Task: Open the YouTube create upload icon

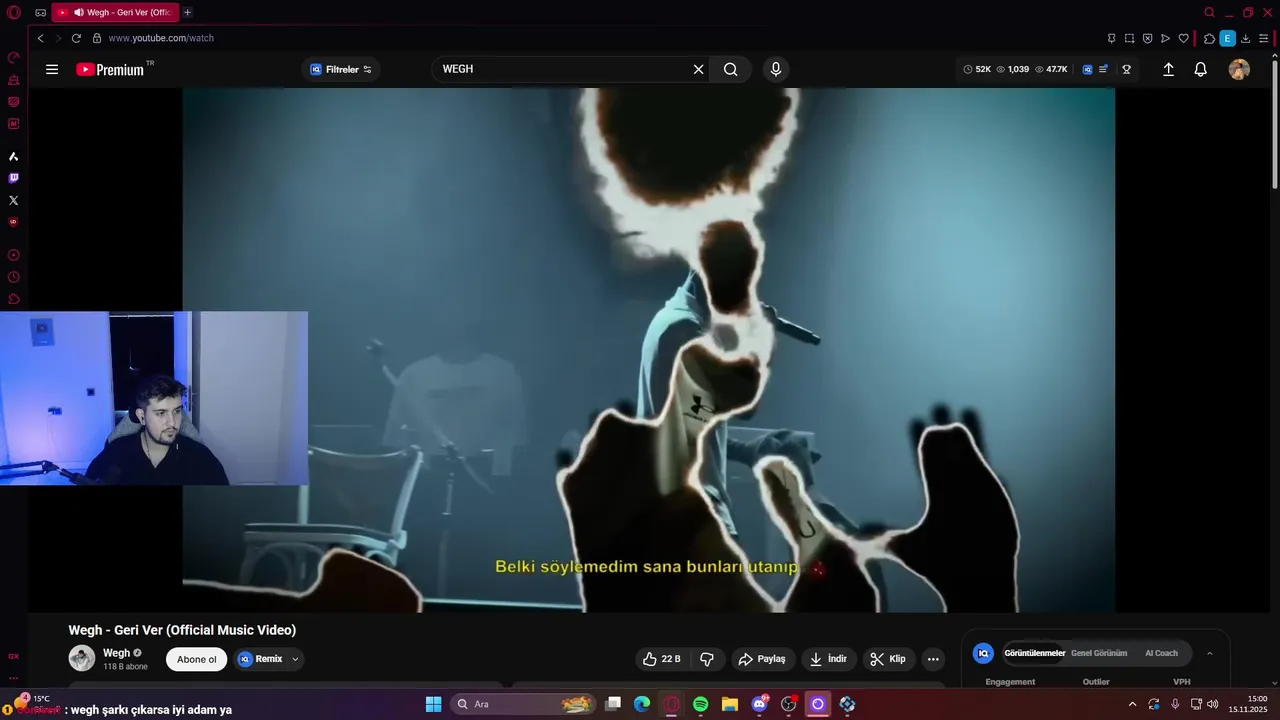Action: 1168,69
